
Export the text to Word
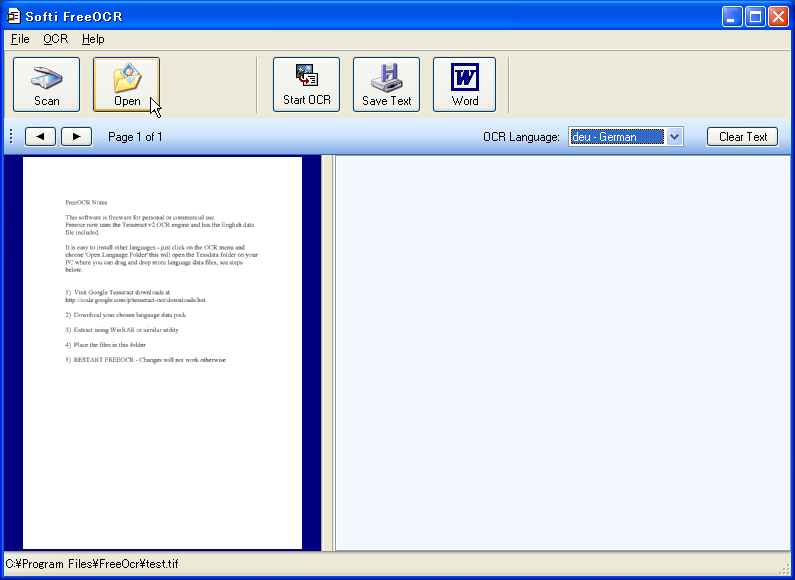[464, 84]
